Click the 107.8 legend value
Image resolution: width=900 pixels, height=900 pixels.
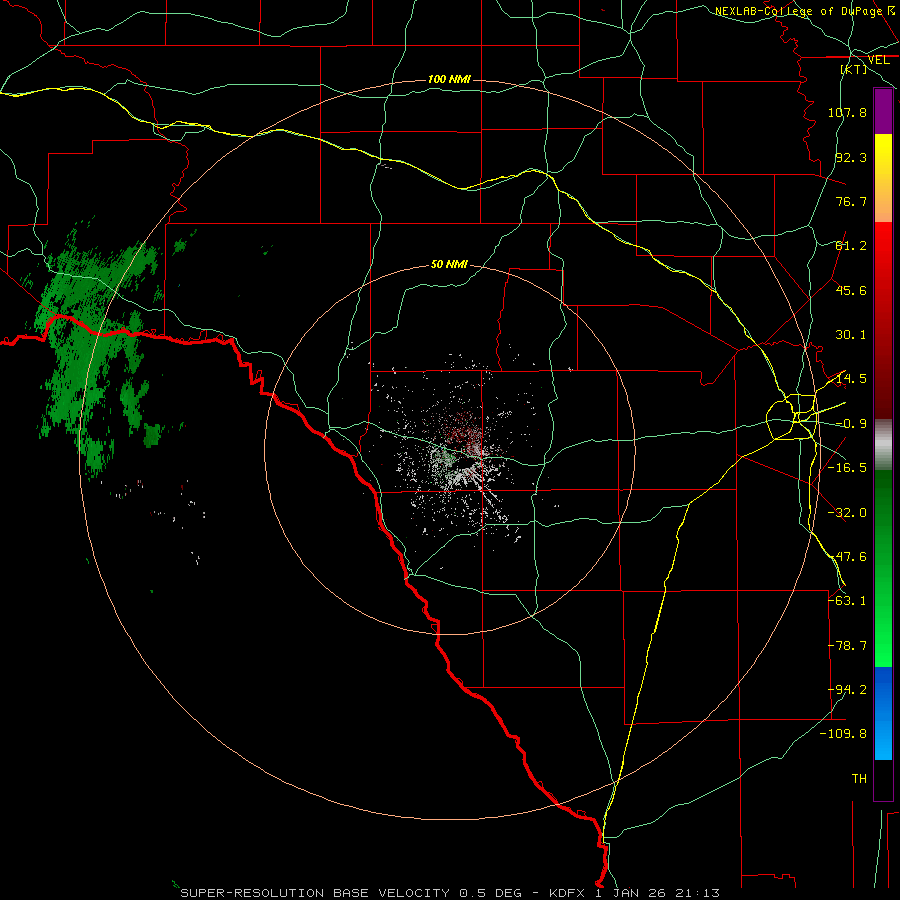(847, 112)
